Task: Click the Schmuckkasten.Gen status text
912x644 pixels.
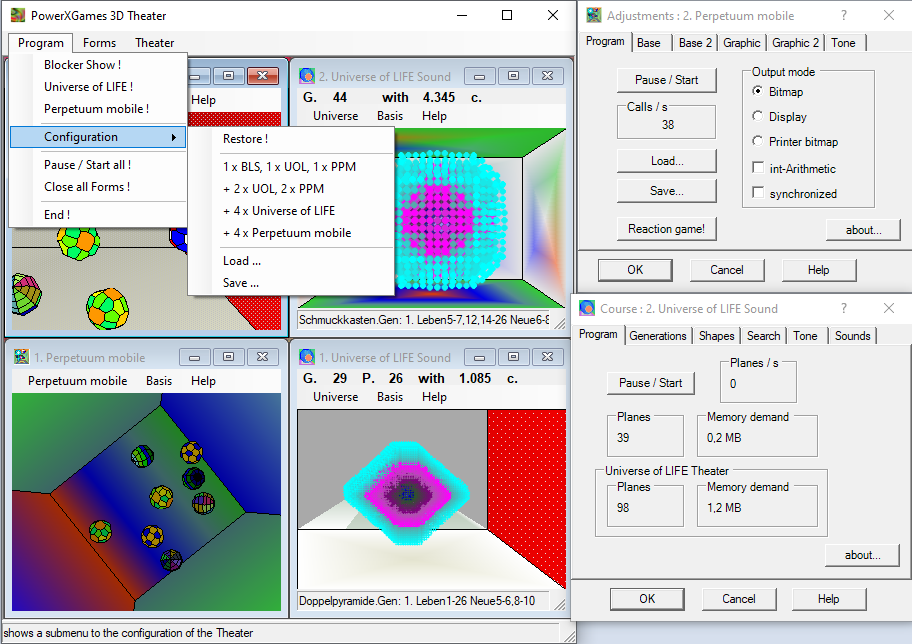Action: 424,320
